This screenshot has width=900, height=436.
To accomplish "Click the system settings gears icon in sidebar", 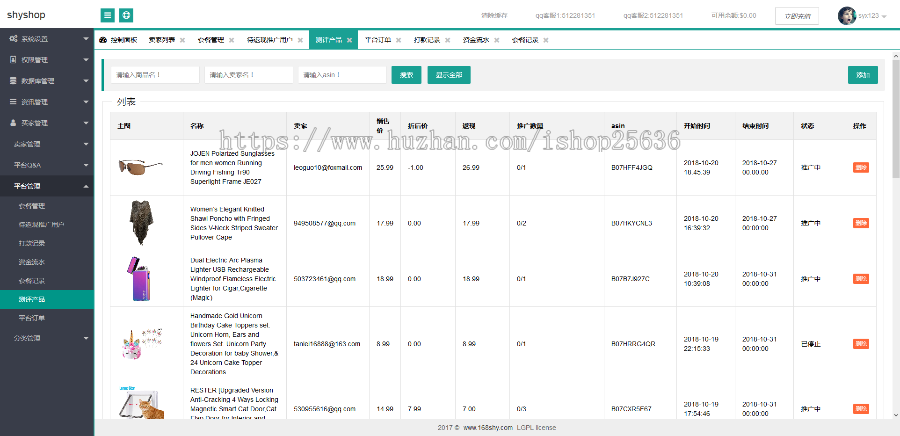I will 13,38.
